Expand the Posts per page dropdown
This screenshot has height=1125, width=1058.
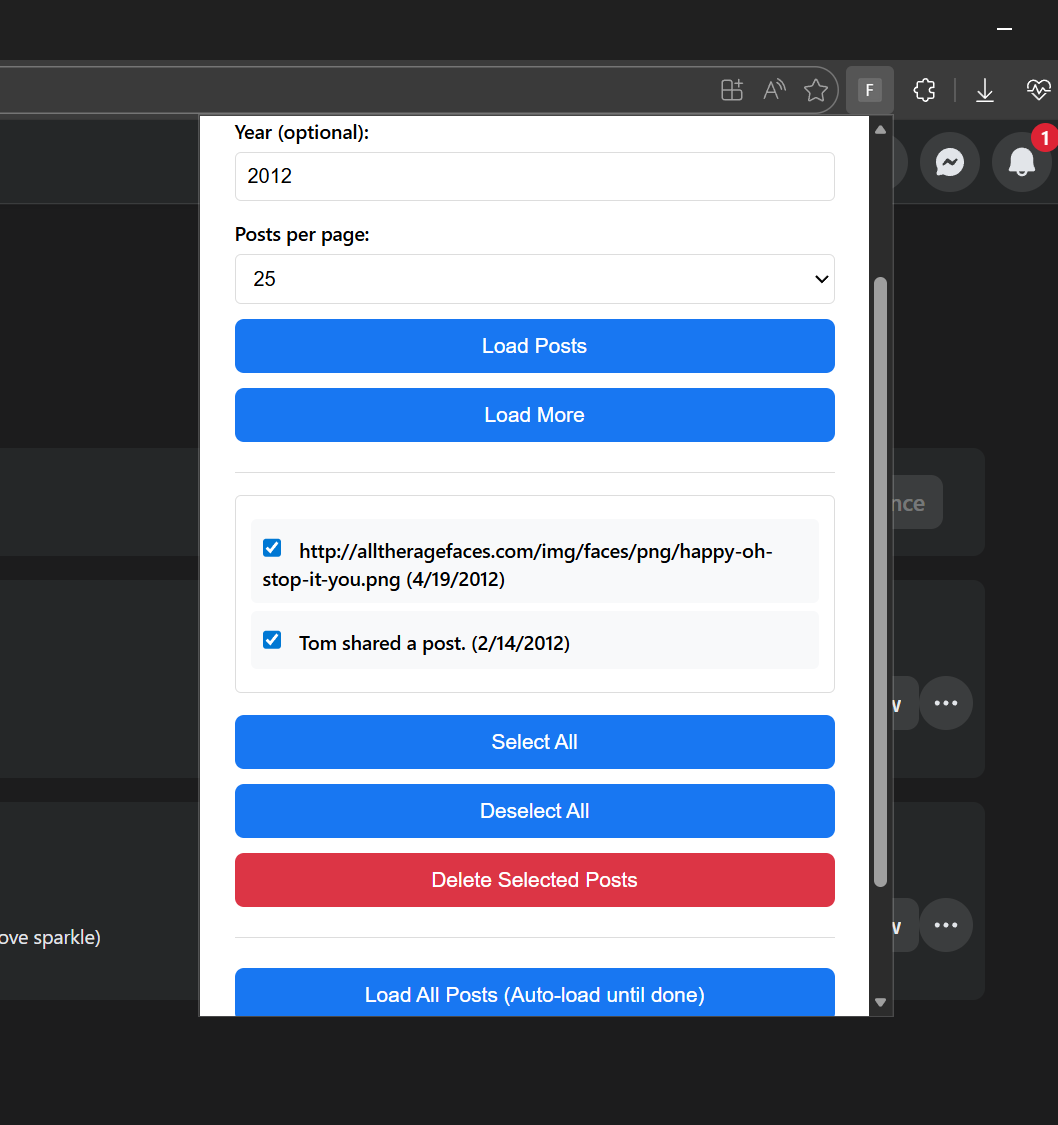coord(534,279)
